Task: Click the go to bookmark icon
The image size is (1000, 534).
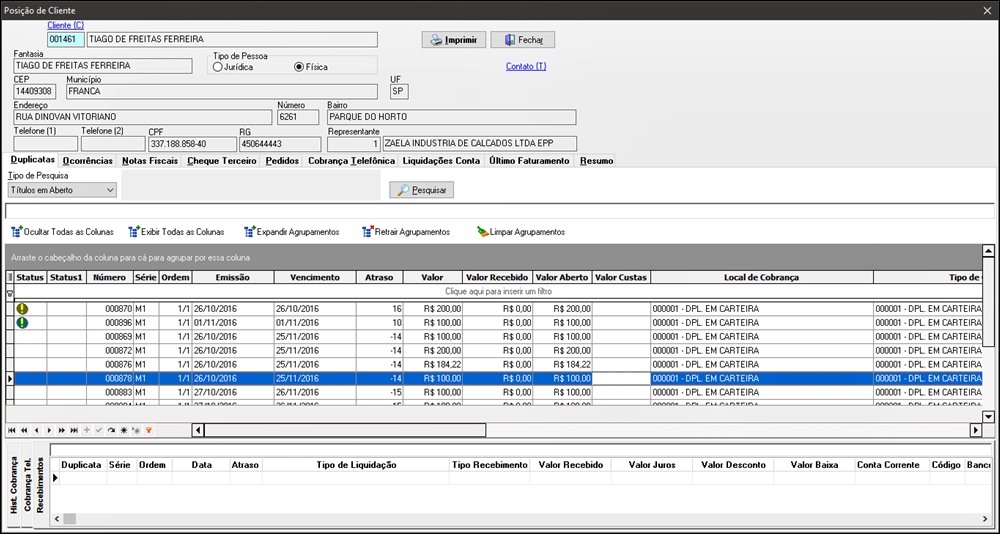Action: (x=136, y=430)
